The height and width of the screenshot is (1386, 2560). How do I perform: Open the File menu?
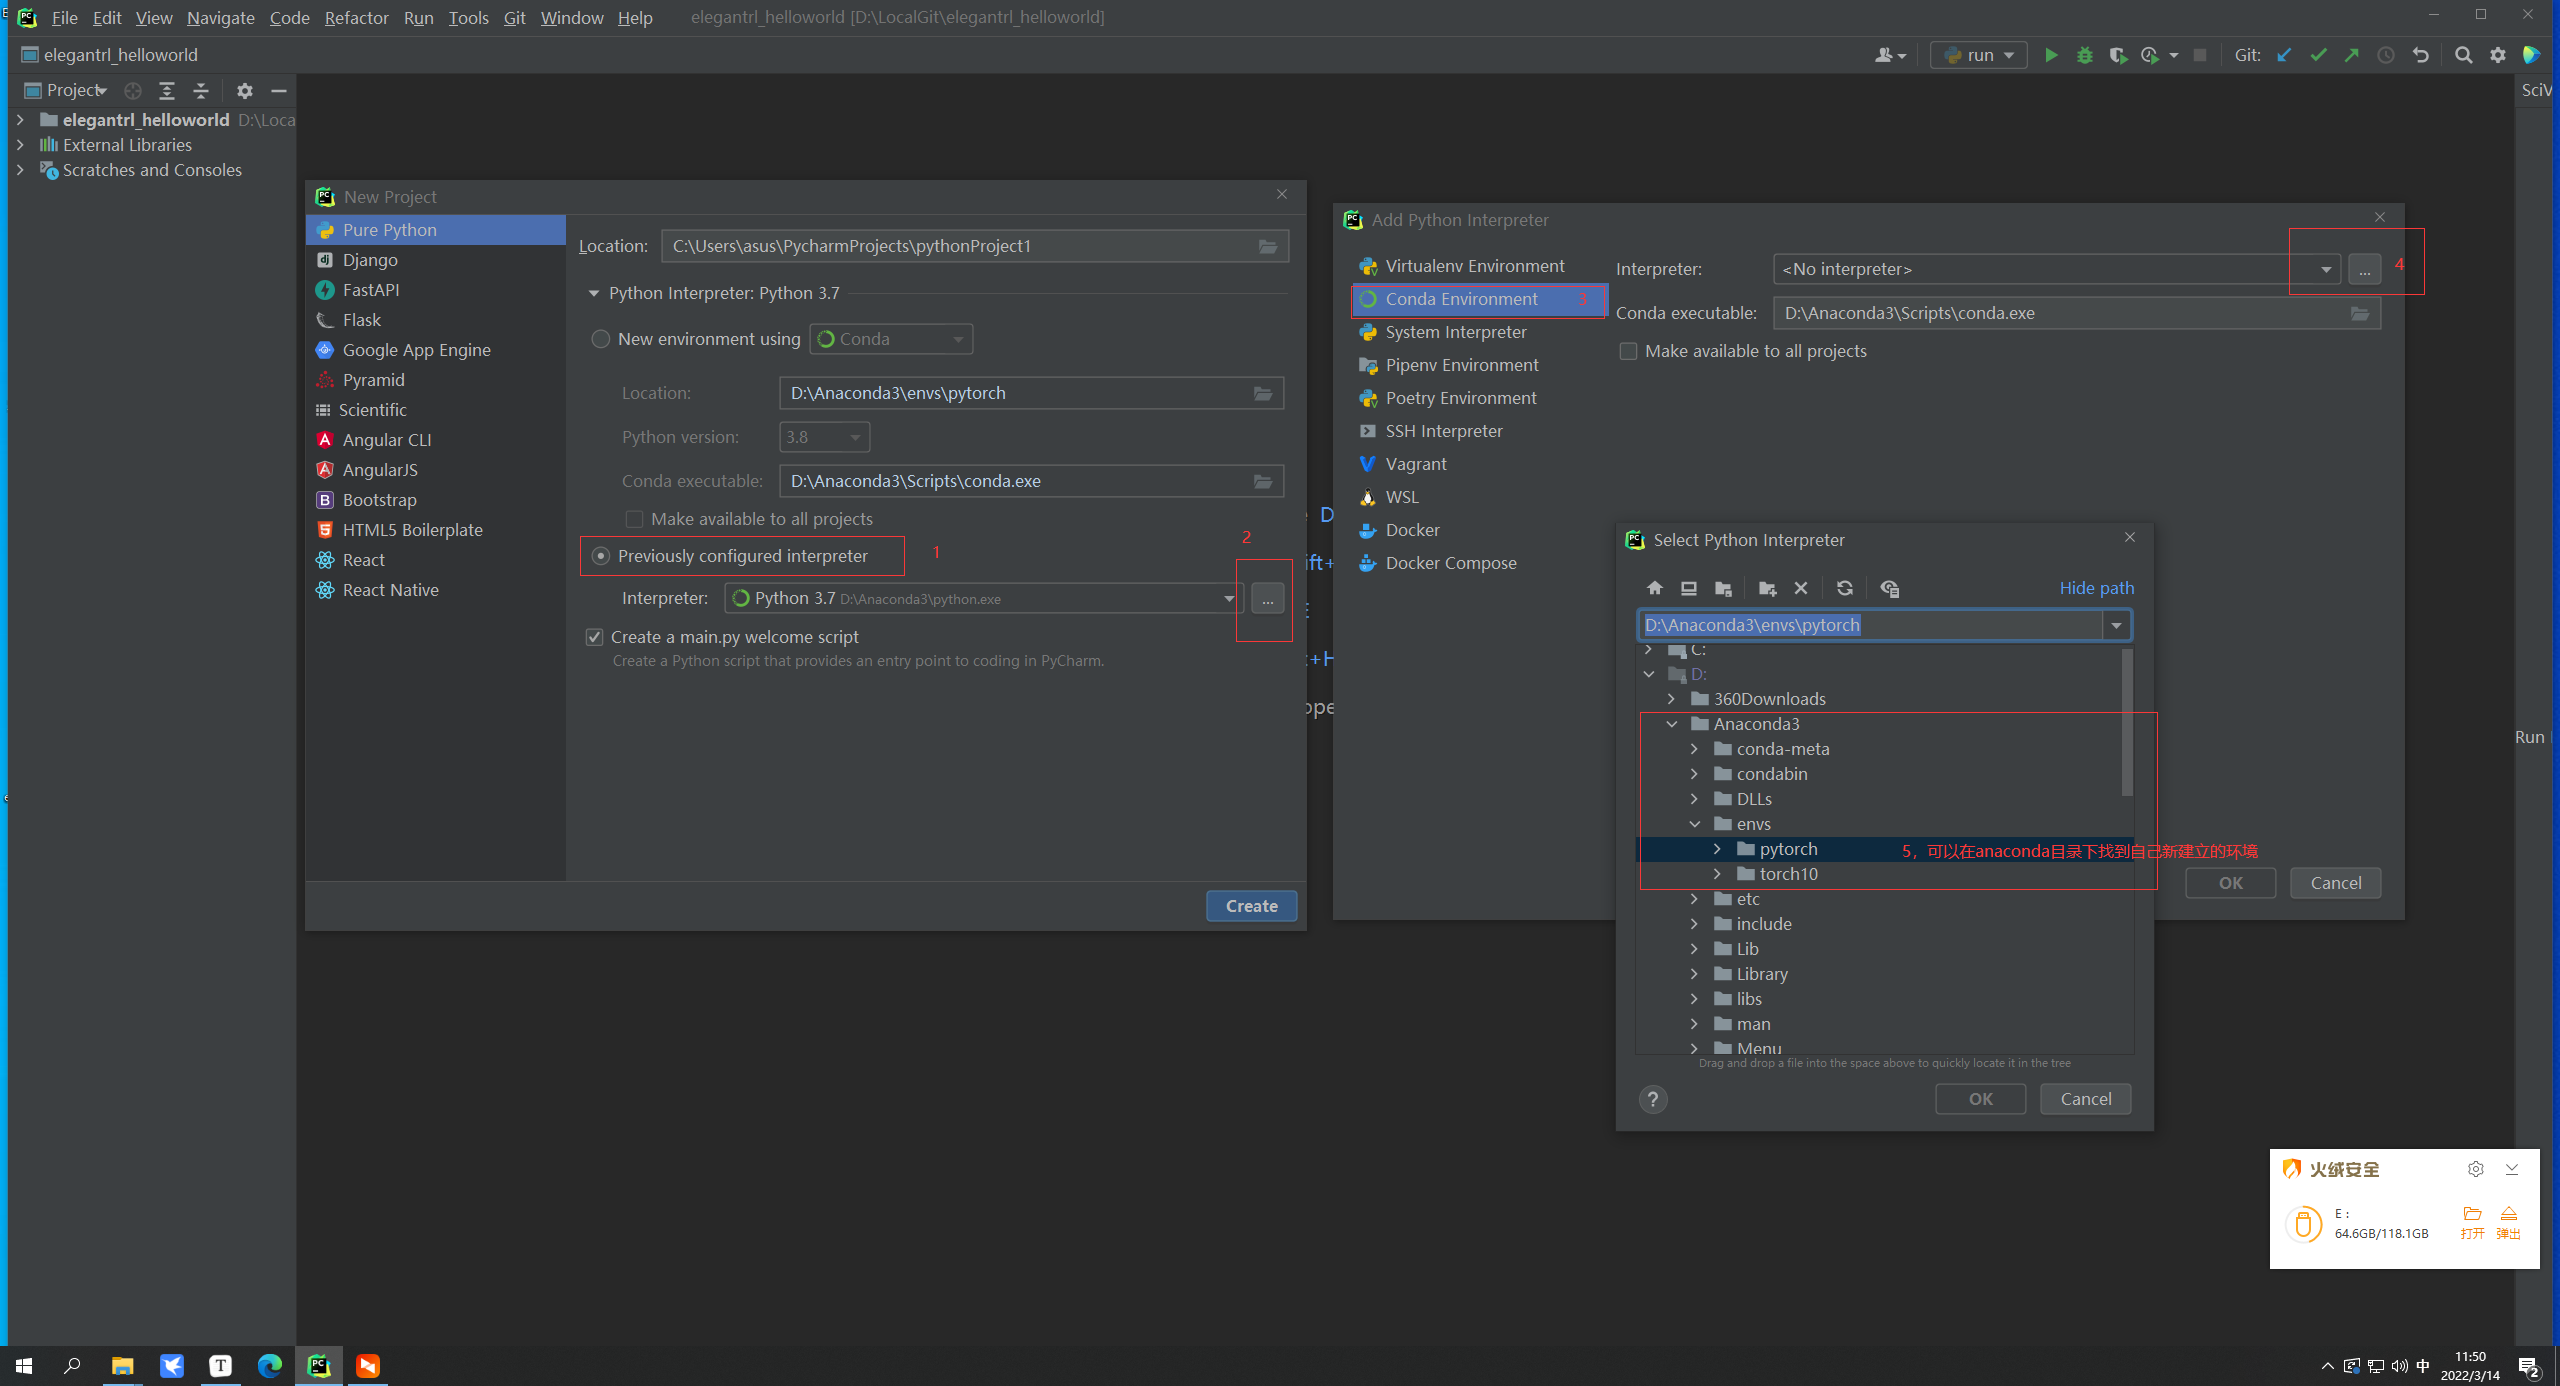64,18
